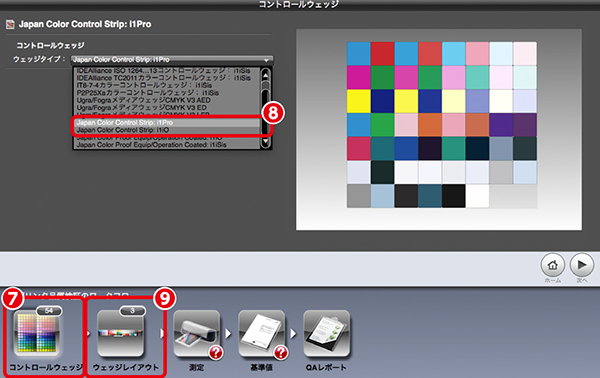Click the コントロールウェッジ section heading
This screenshot has width=600, height=378.
50,46
